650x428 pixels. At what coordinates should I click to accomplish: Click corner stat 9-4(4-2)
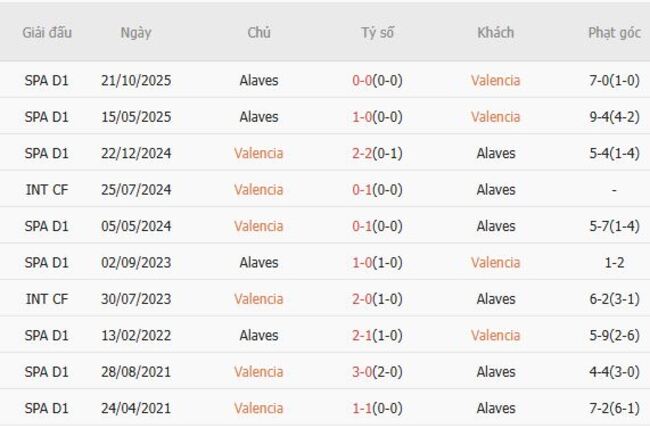[x=614, y=117]
